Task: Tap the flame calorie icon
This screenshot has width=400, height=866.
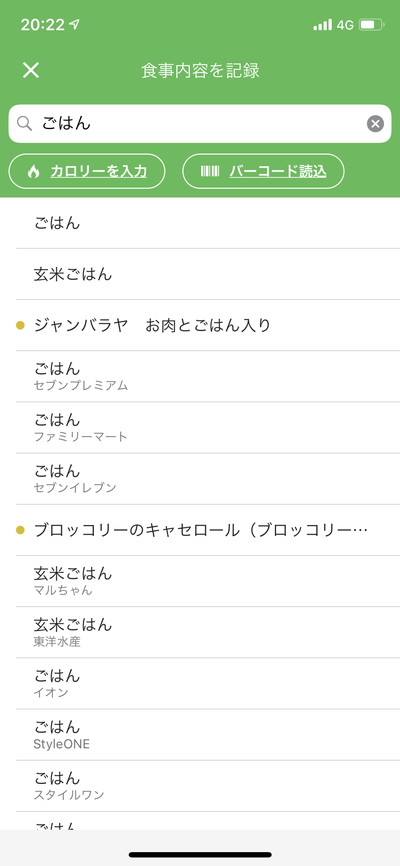Action: (x=34, y=171)
